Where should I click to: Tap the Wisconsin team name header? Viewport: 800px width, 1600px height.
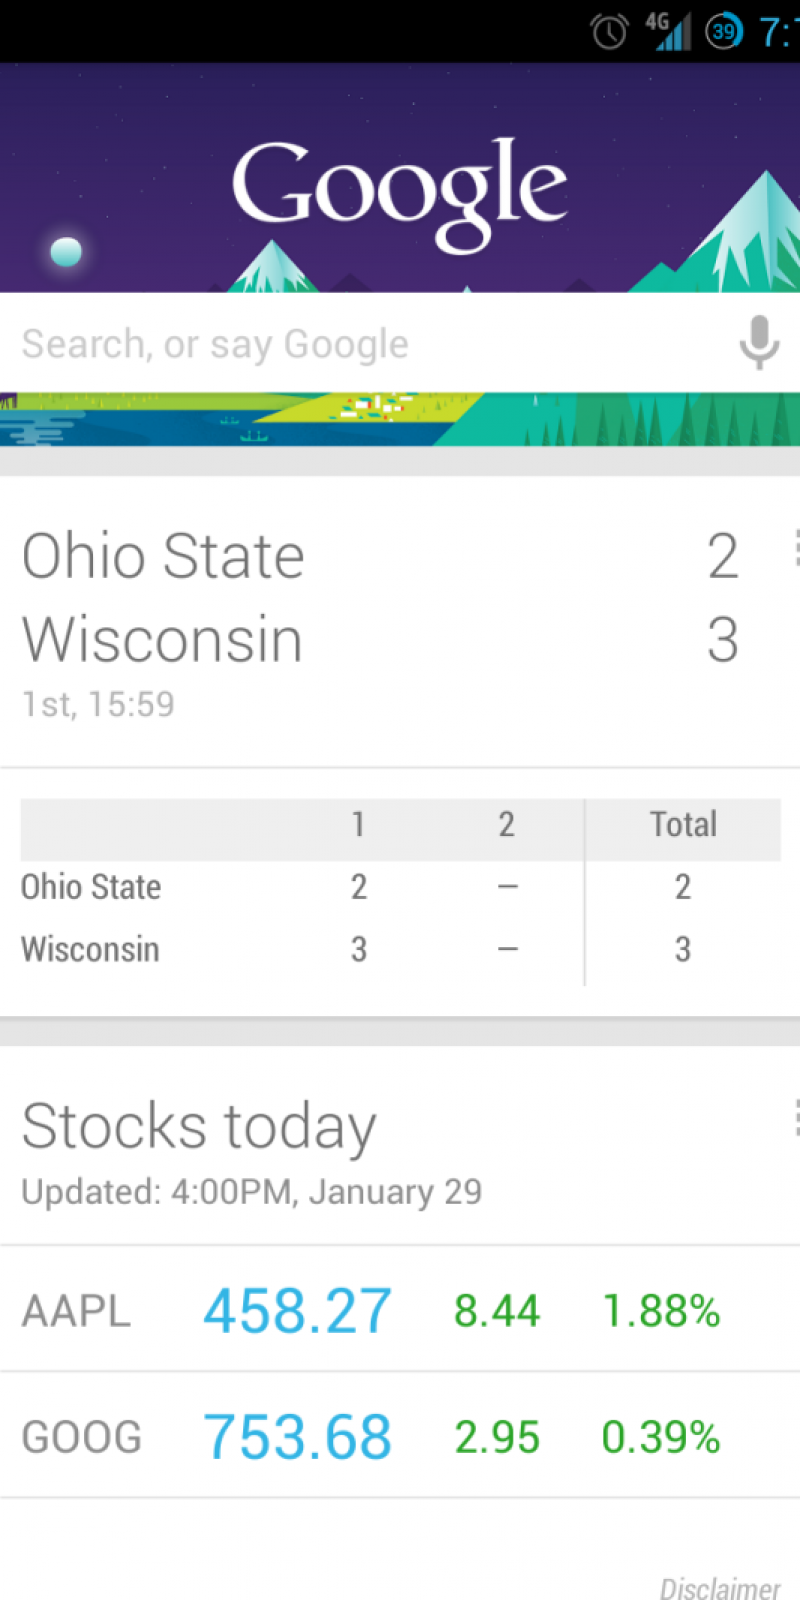[162, 640]
